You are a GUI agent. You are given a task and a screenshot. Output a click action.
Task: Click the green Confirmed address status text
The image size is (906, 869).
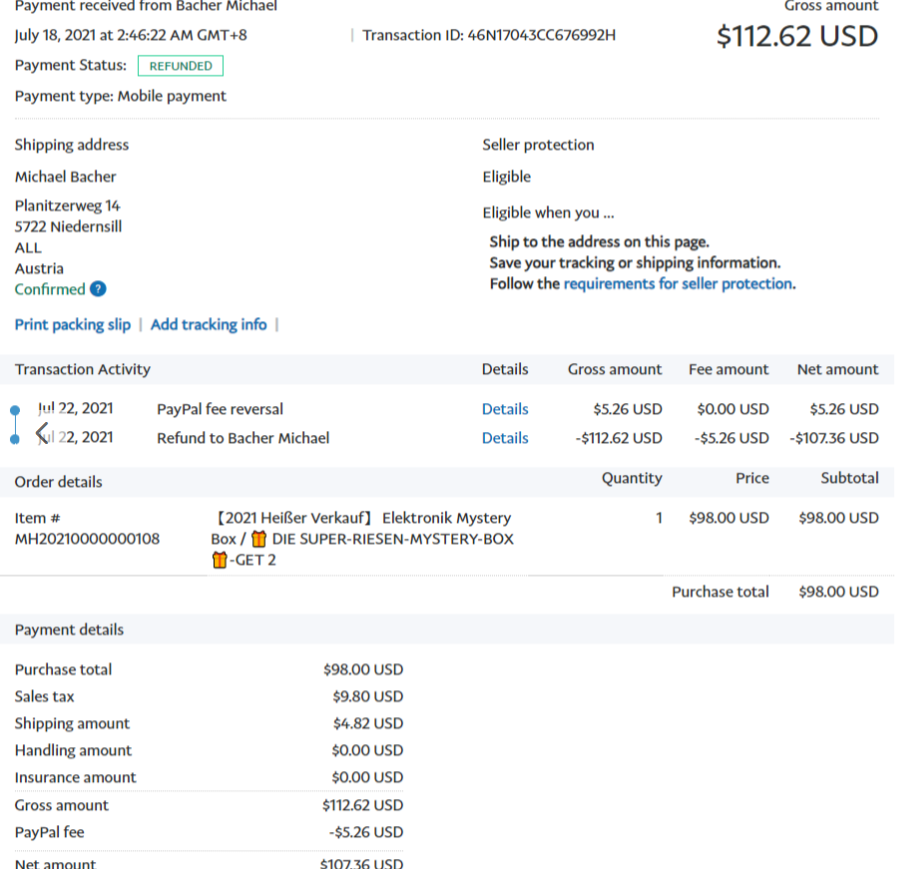[50, 290]
